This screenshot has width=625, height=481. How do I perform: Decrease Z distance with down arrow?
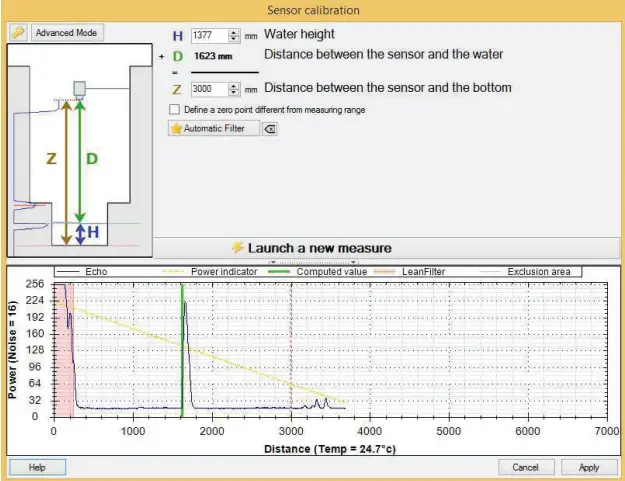pyautogui.click(x=234, y=92)
